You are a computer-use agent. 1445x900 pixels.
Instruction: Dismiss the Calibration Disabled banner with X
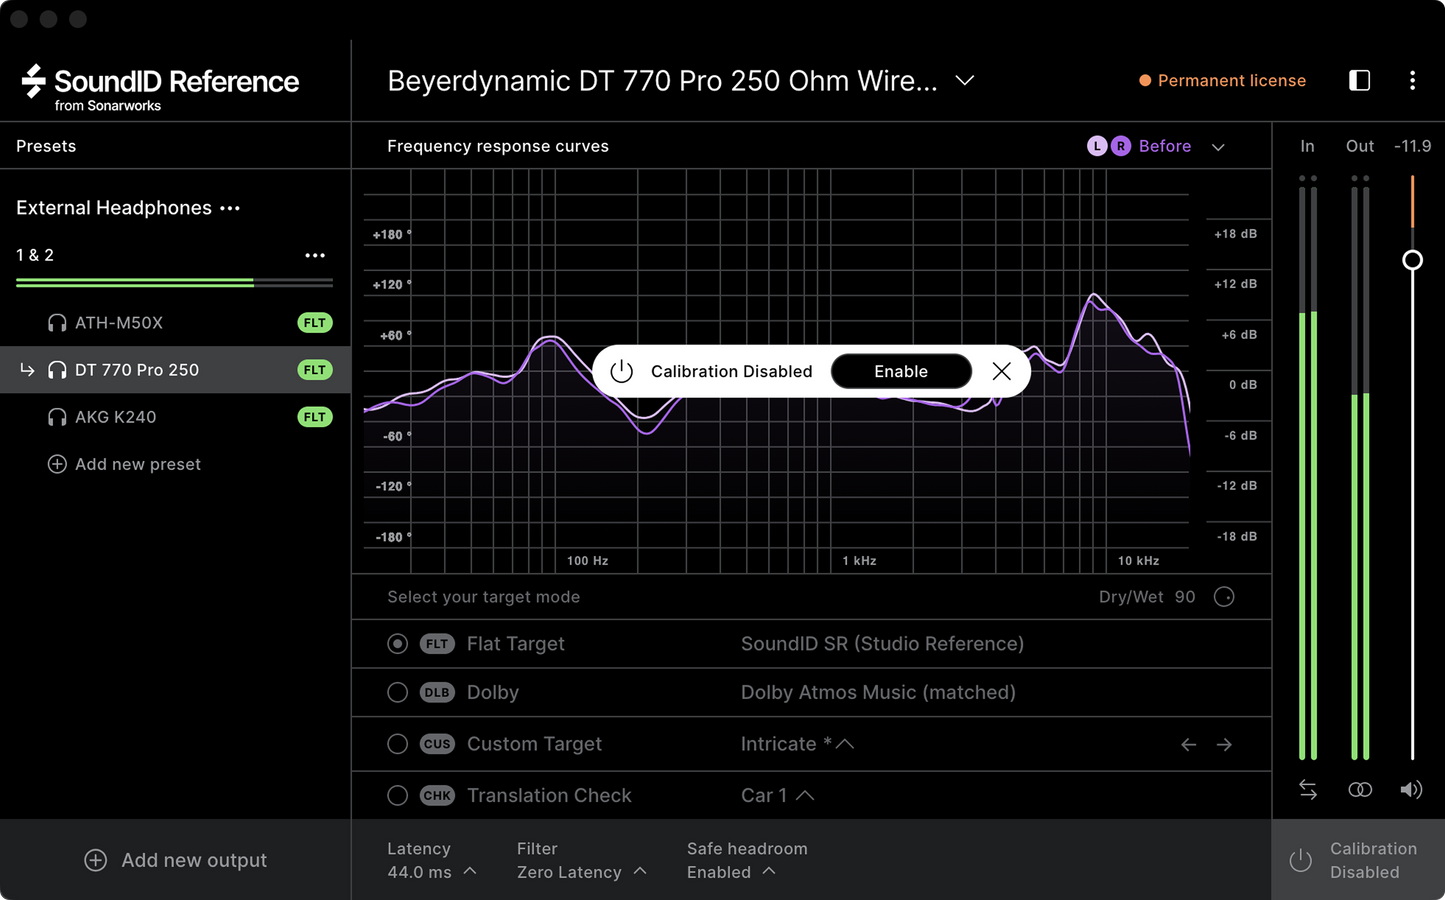click(x=1001, y=371)
